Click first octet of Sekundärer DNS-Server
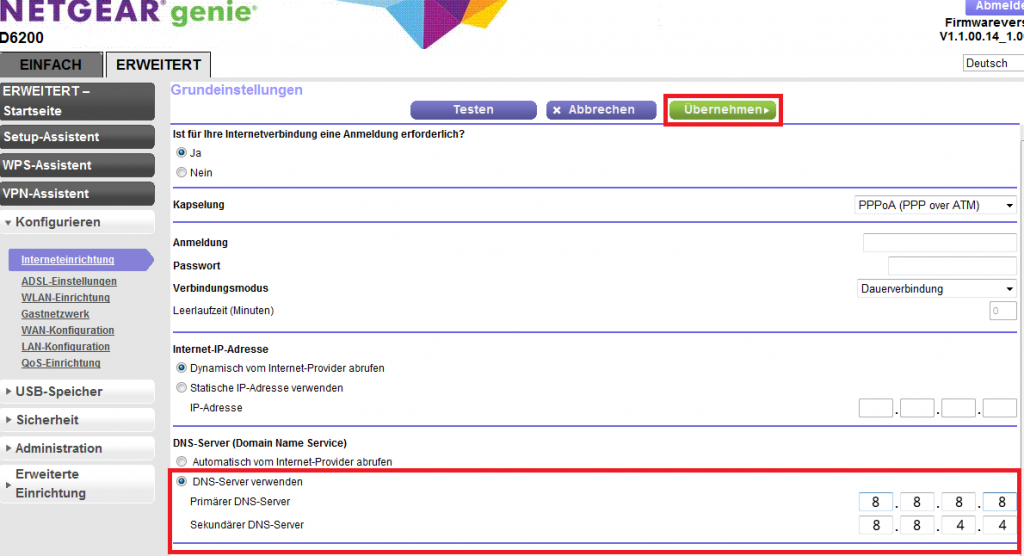 click(x=876, y=525)
